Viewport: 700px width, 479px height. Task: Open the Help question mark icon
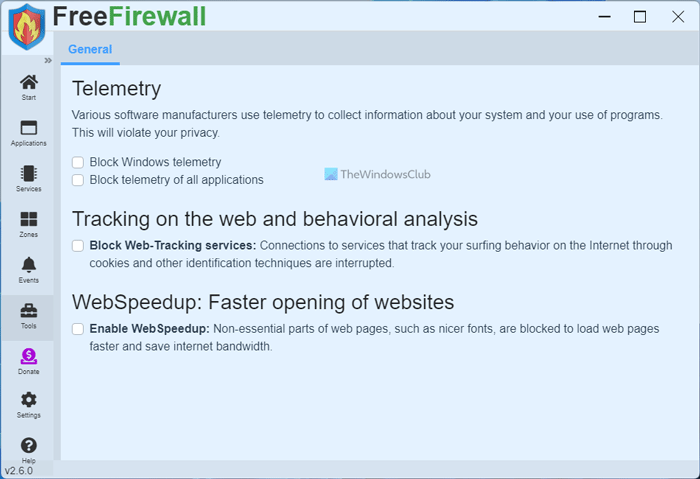click(28, 447)
